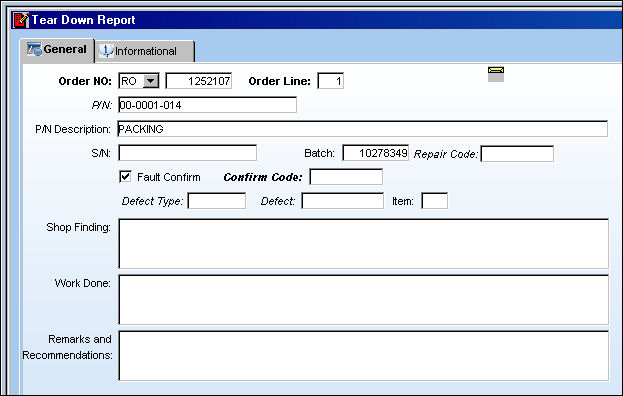Click the Defect Type: label
The height and width of the screenshot is (396, 623).
tap(152, 201)
